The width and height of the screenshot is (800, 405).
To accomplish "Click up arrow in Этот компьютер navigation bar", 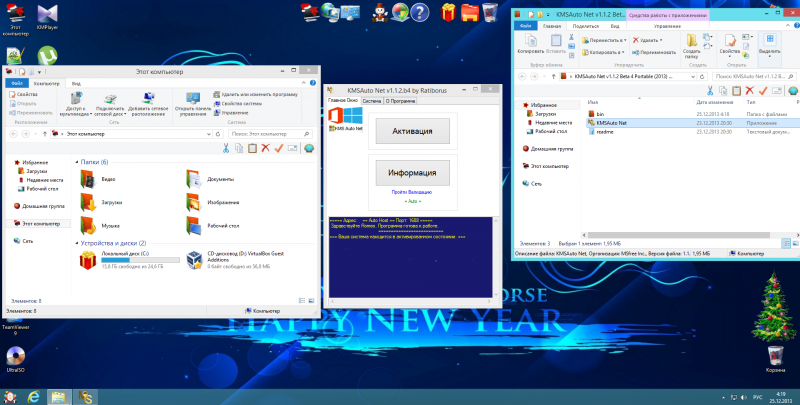I will pos(45,134).
